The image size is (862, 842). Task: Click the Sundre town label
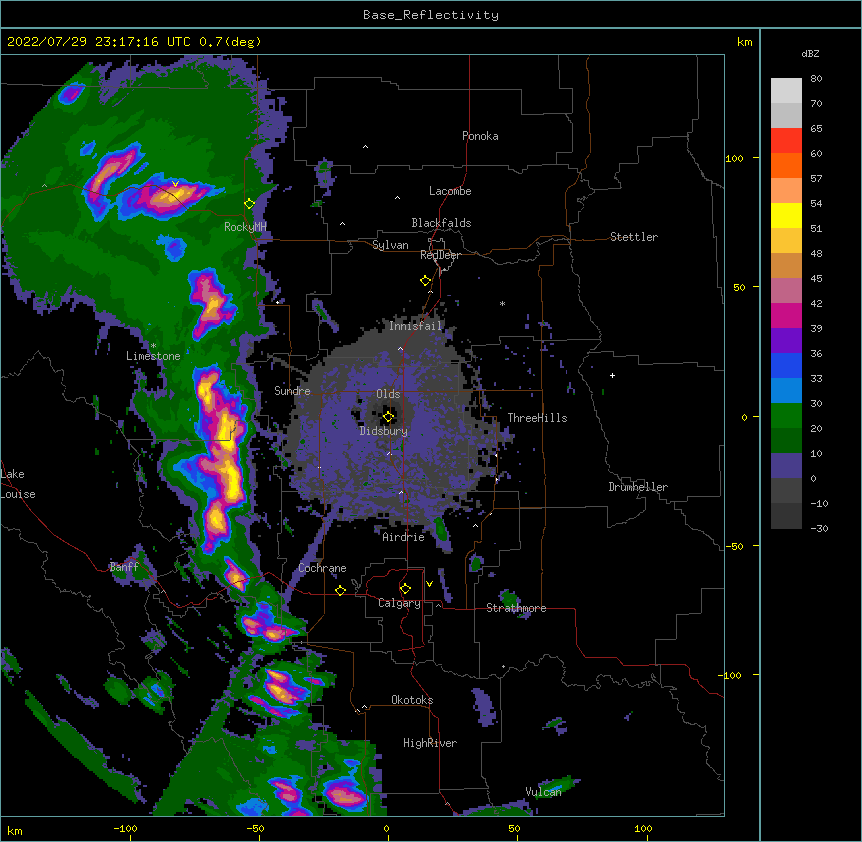tap(292, 391)
